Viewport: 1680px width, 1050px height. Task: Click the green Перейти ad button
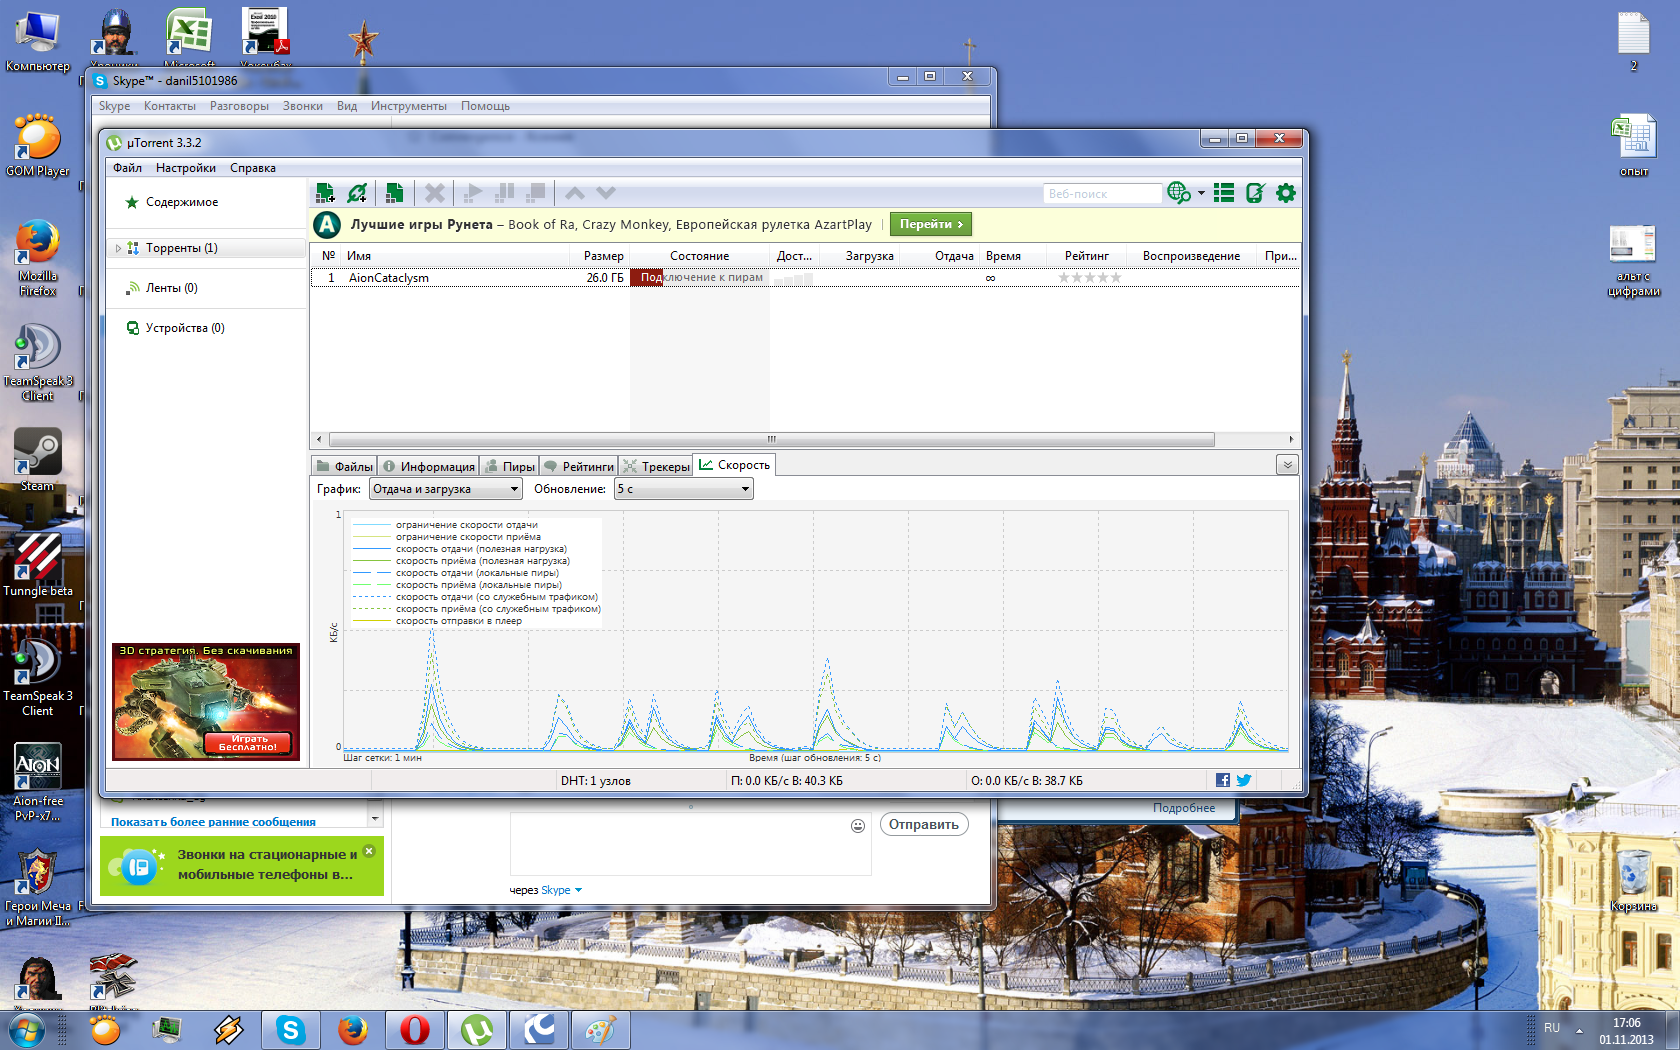[931, 224]
